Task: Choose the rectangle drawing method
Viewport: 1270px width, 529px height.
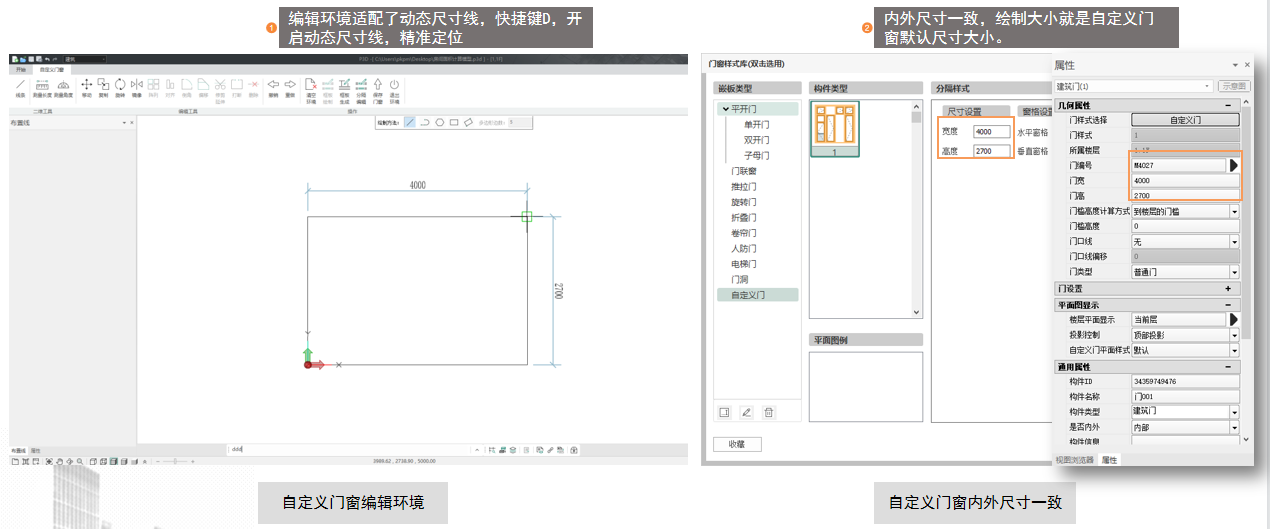Action: coord(454,122)
